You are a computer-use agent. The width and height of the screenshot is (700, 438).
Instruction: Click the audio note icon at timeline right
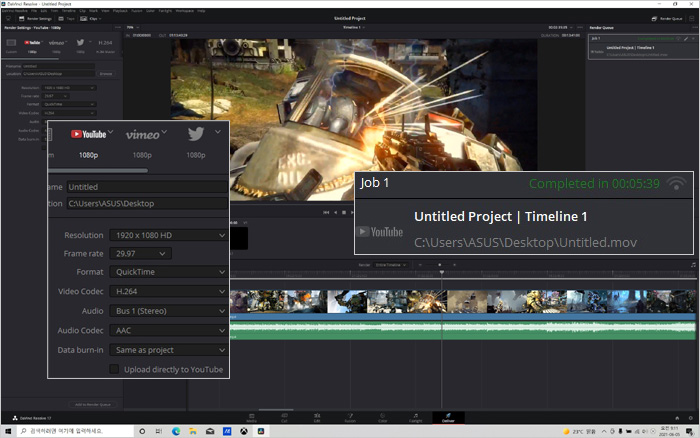(x=693, y=265)
